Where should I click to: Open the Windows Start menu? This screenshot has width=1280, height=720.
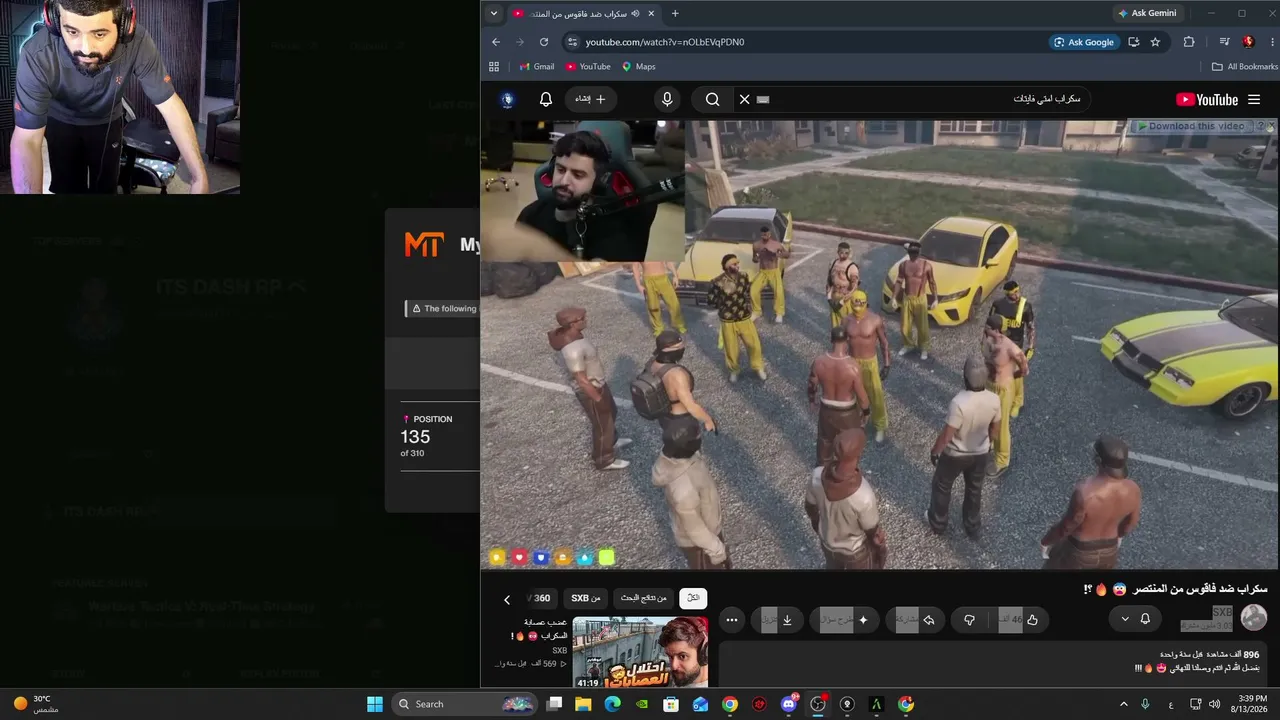pyautogui.click(x=375, y=704)
